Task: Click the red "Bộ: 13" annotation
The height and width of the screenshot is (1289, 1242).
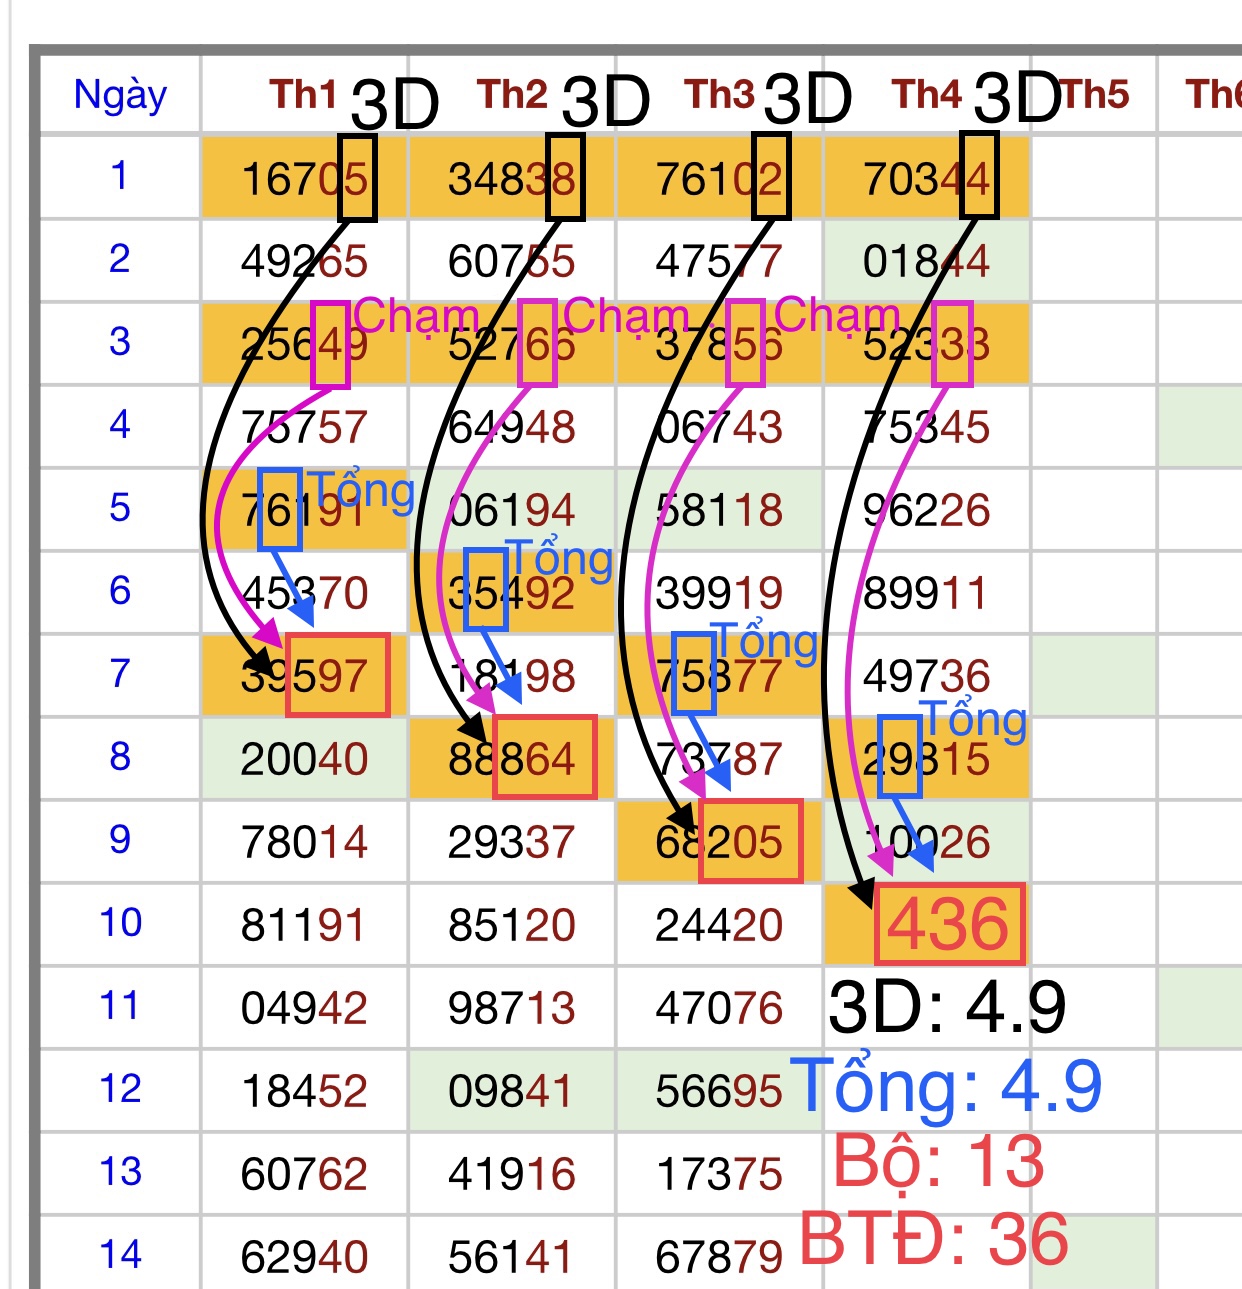Action: tap(938, 1162)
